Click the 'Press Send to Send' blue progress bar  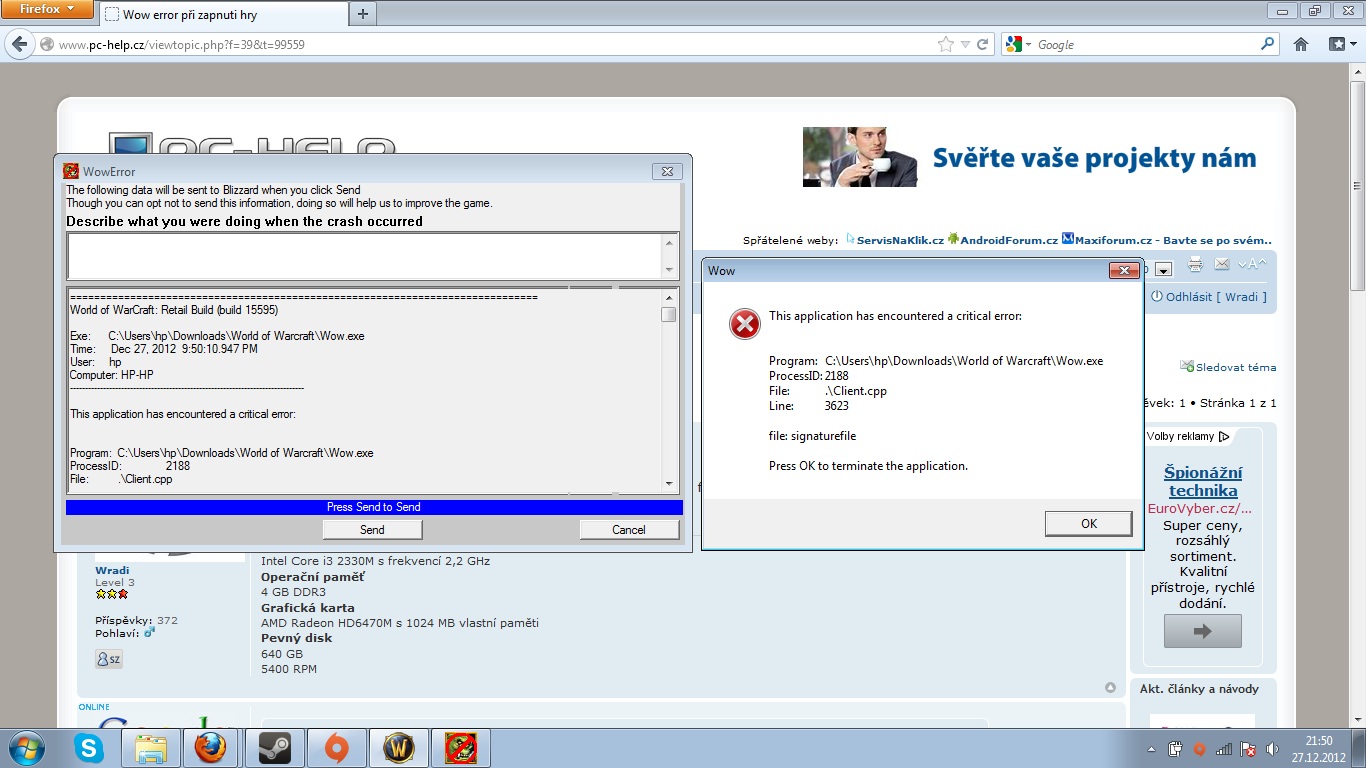pyautogui.click(x=374, y=507)
